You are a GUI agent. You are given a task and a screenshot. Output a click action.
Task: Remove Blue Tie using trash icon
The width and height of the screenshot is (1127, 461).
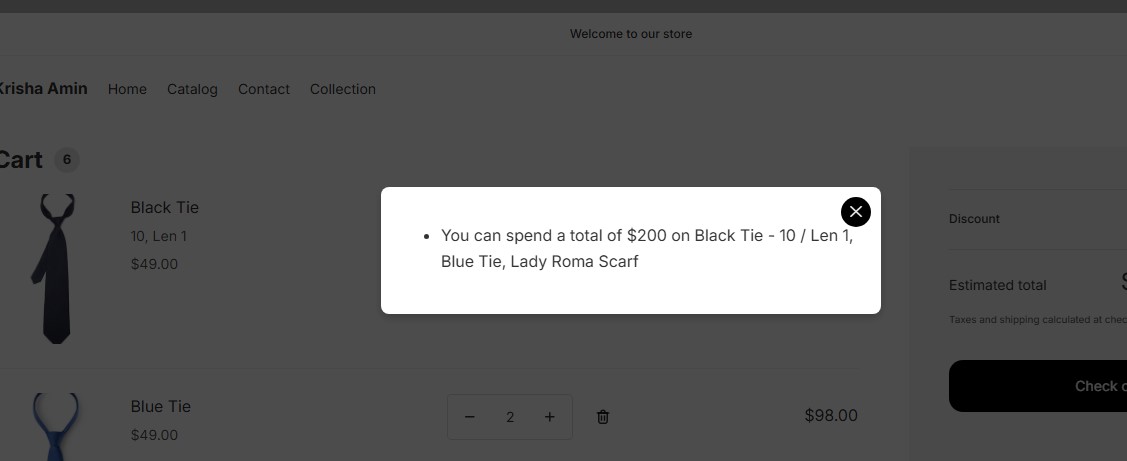[603, 417]
